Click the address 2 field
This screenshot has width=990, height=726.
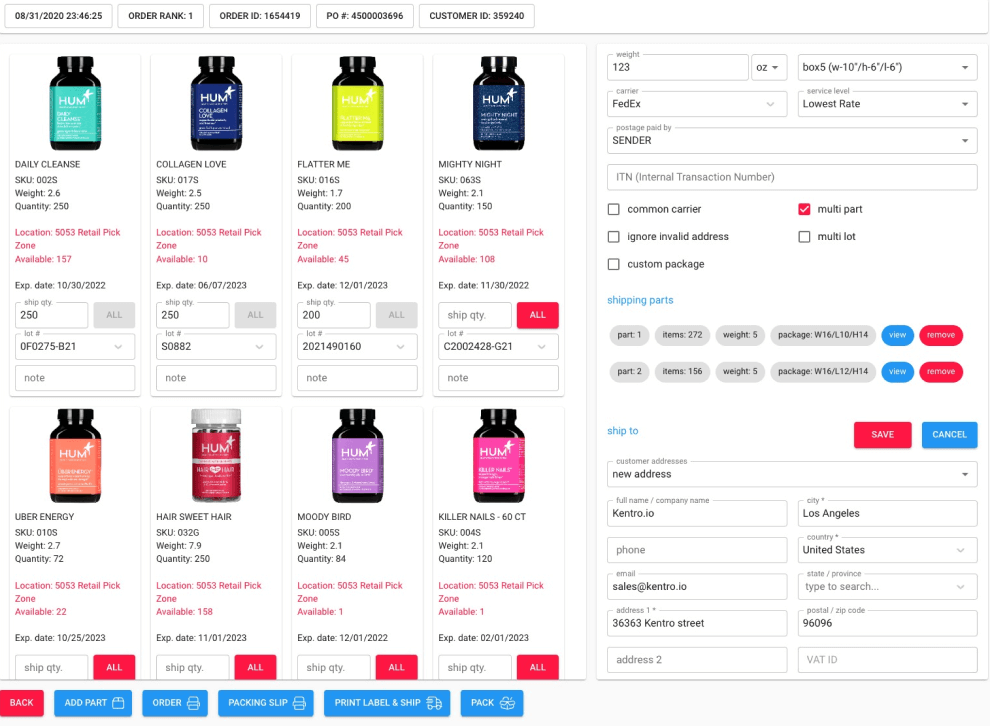(x=697, y=660)
